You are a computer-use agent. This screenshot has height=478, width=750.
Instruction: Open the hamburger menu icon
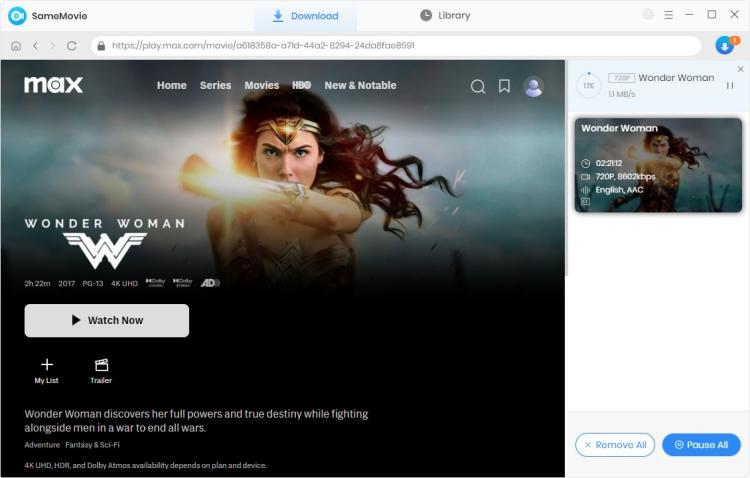click(x=669, y=15)
